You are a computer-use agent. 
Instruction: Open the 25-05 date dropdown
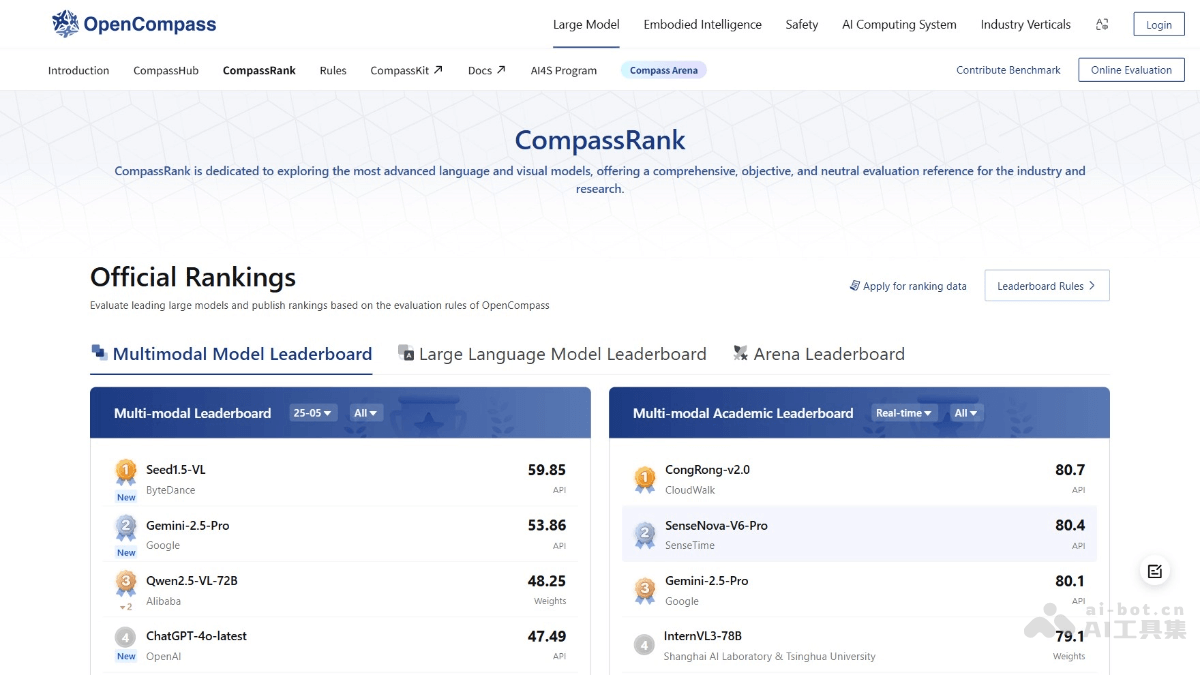click(313, 412)
